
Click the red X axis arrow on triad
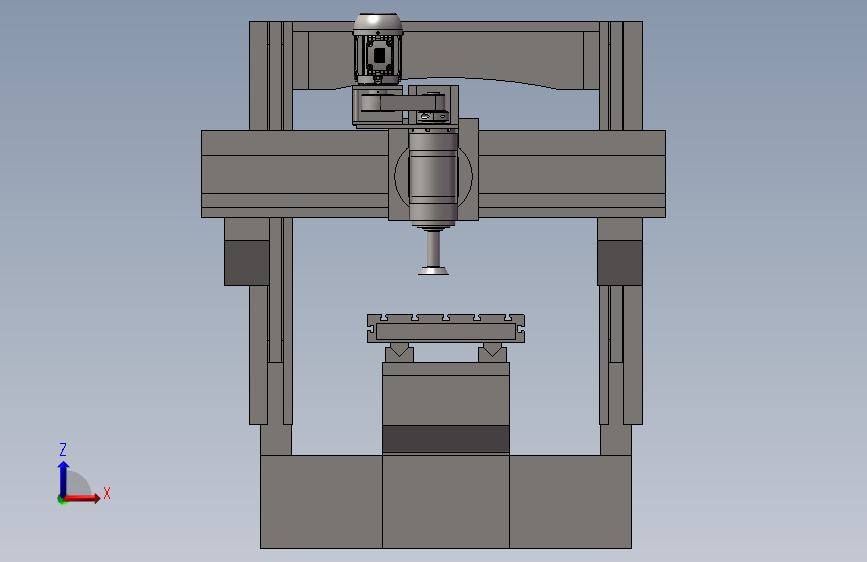[82, 498]
